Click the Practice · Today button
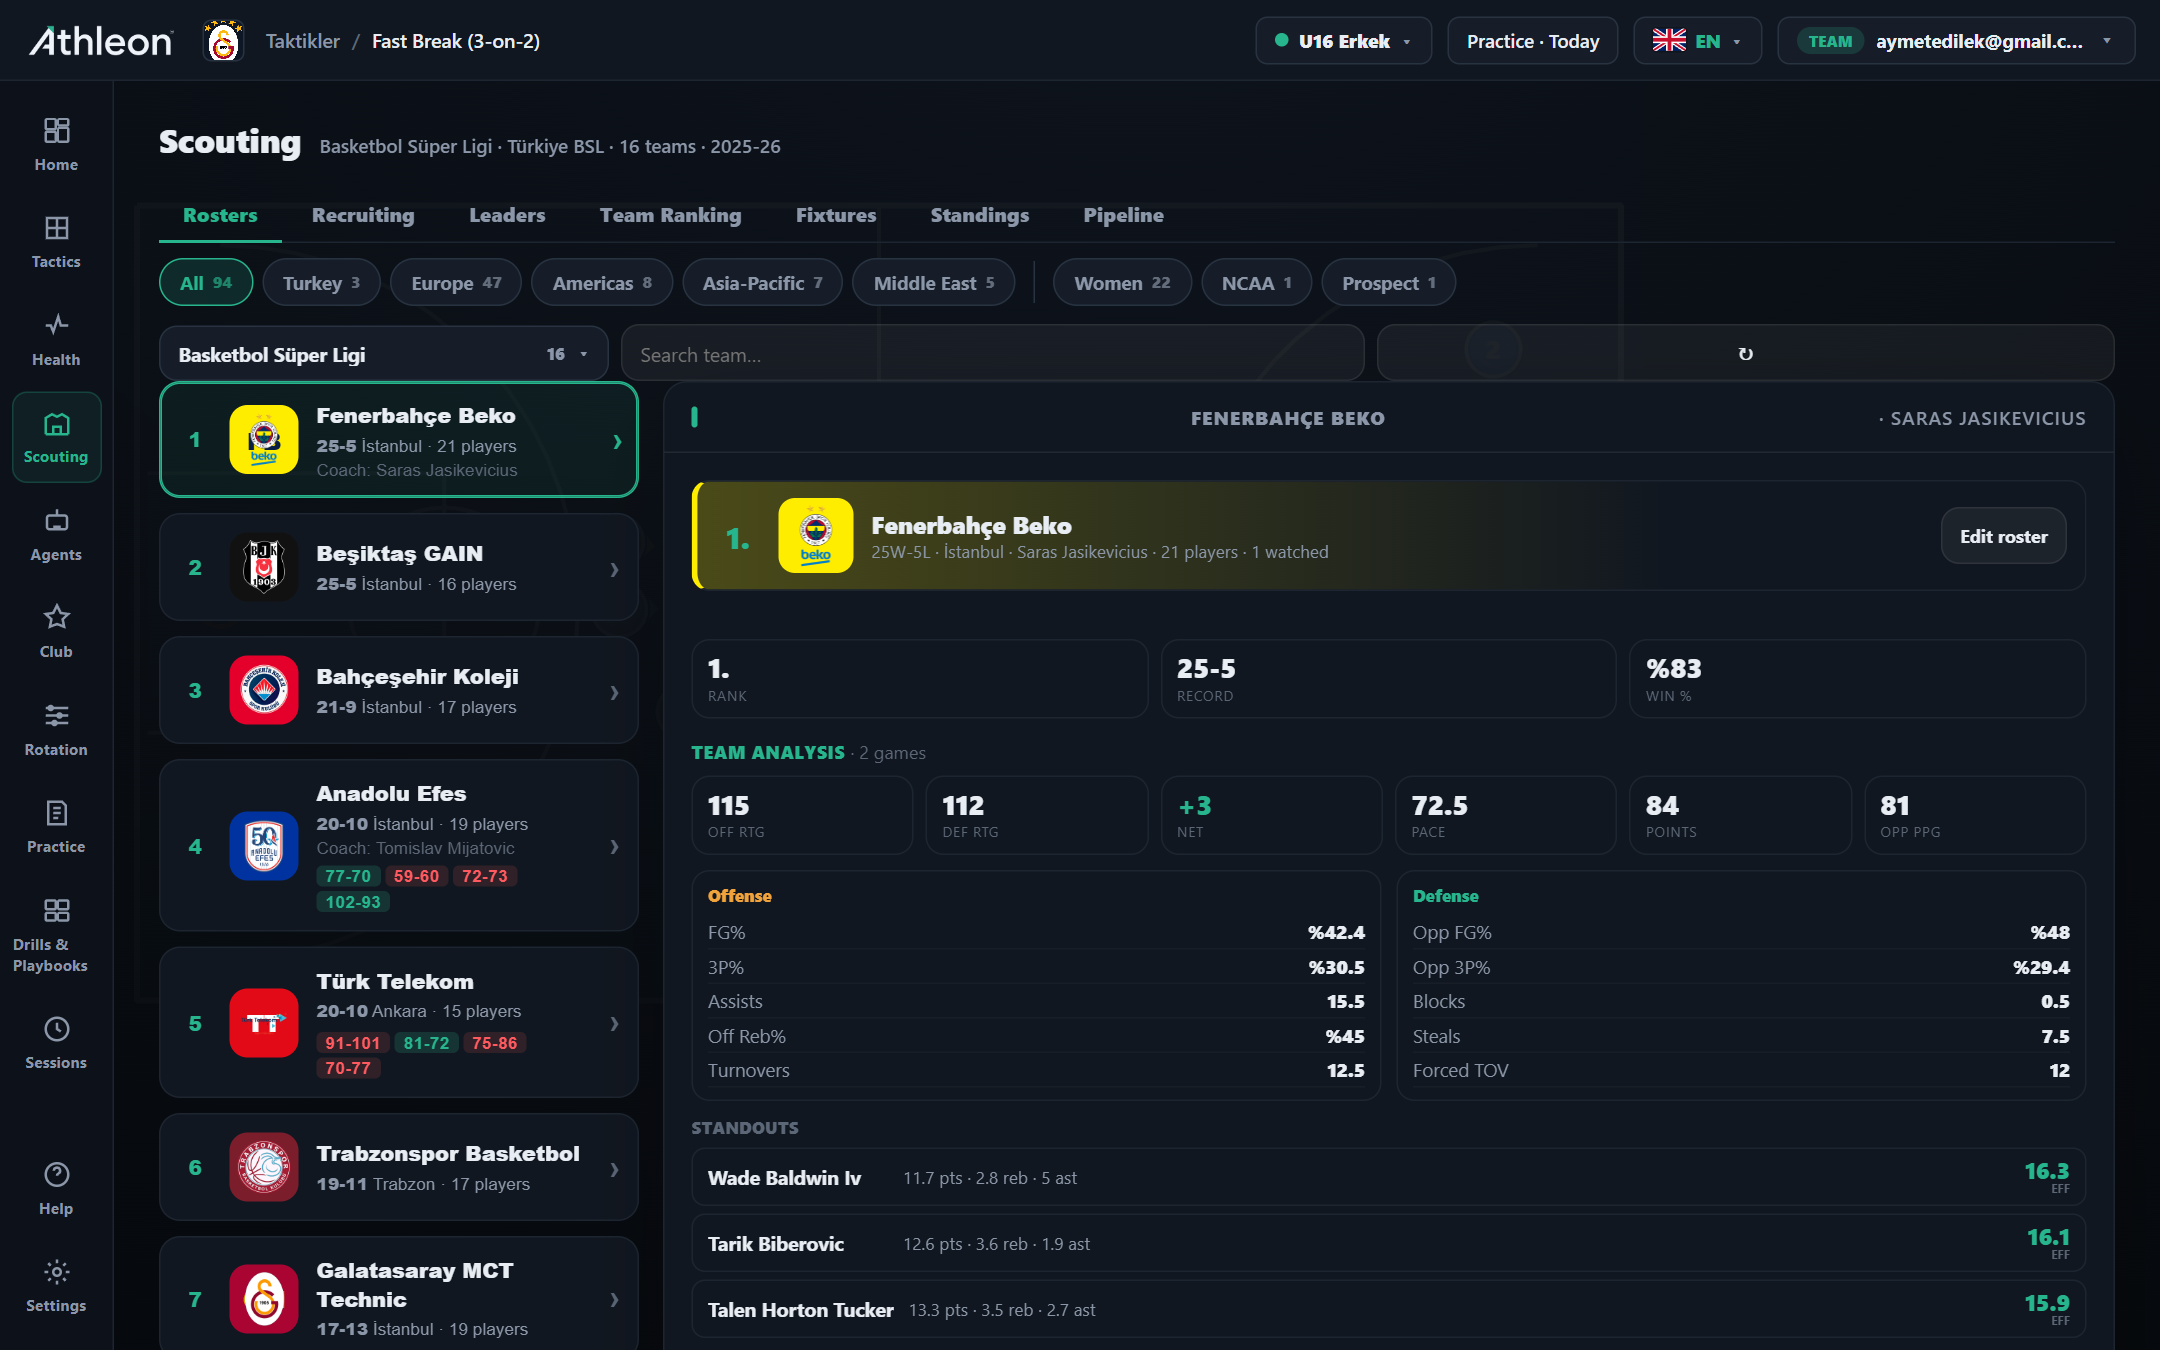The height and width of the screenshot is (1350, 2160). pyautogui.click(x=1533, y=41)
